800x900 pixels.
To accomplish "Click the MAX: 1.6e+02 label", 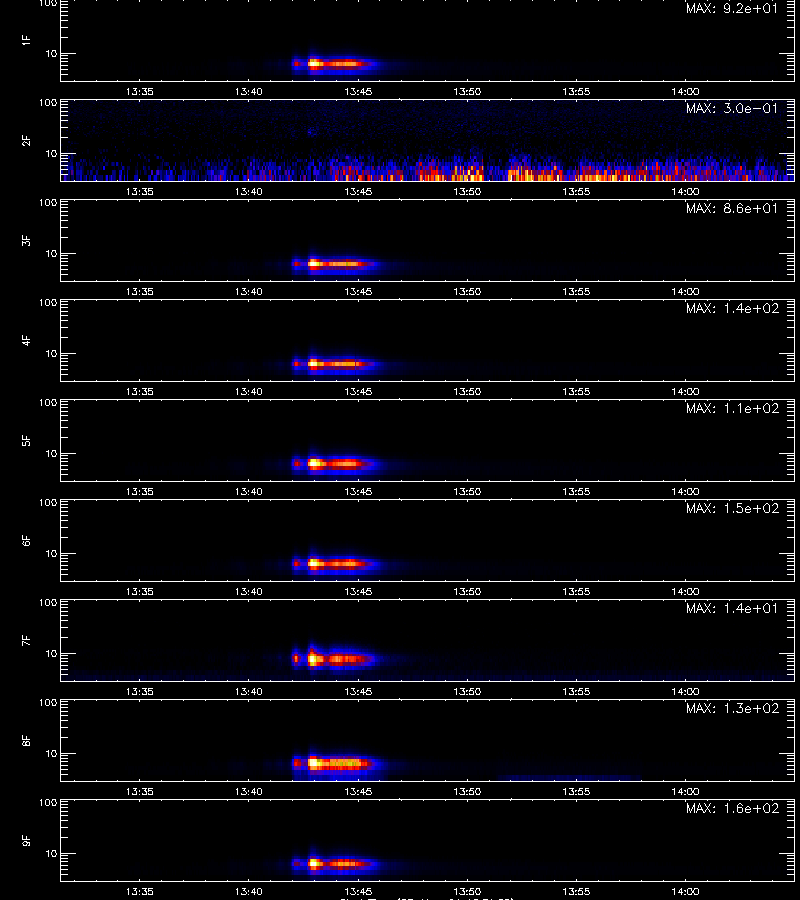I will coord(732,808).
